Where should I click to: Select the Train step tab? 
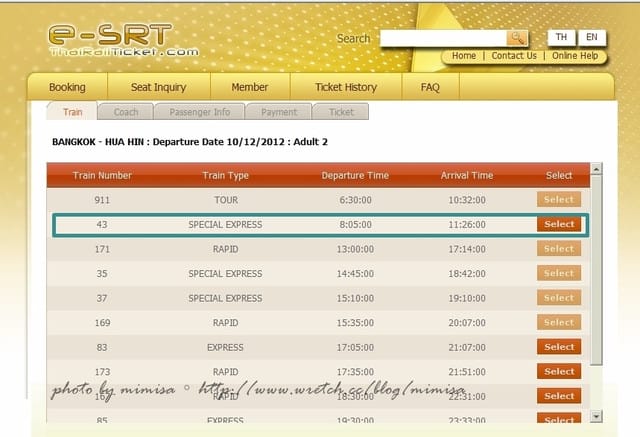click(x=72, y=112)
